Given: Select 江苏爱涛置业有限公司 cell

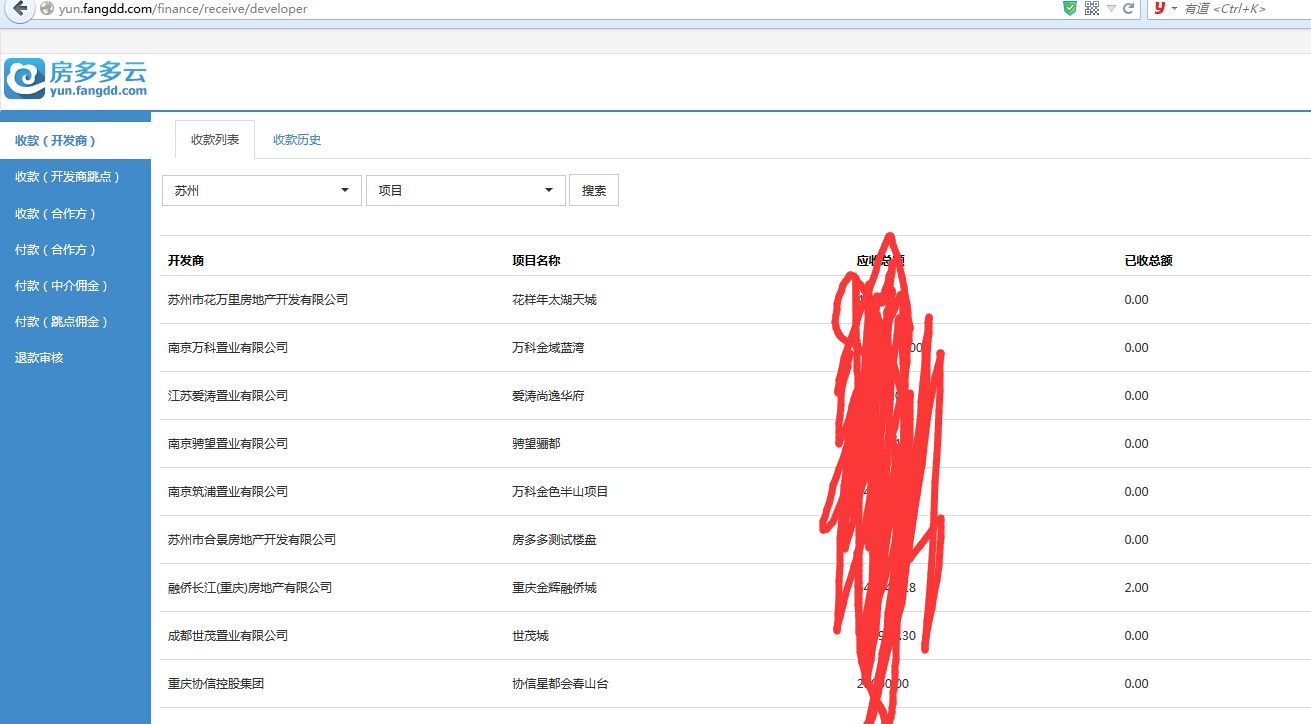Looking at the screenshot, I should (x=228, y=395).
